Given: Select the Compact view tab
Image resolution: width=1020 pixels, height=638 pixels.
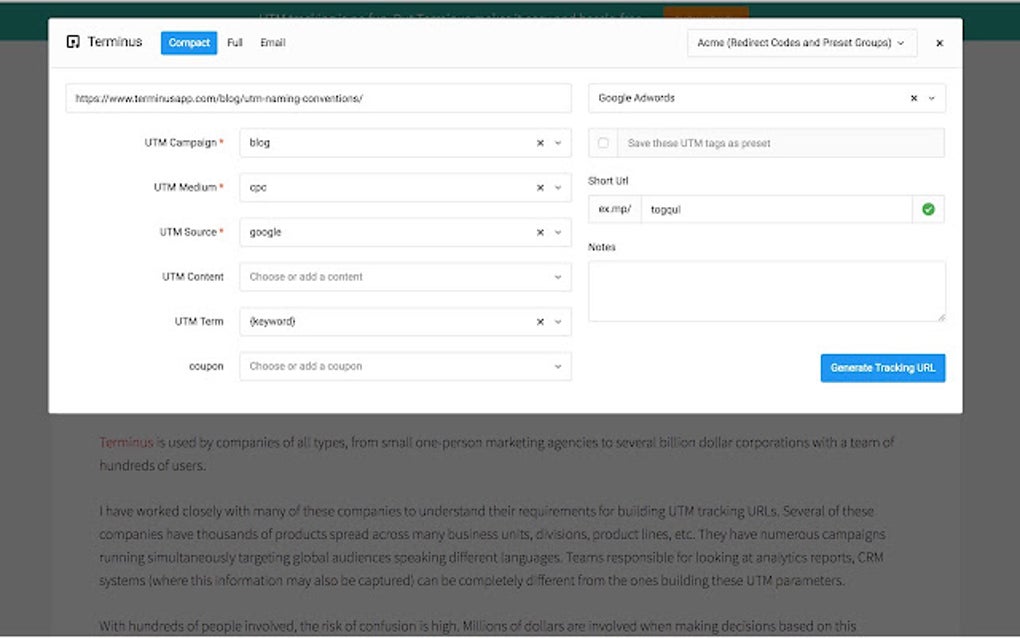Looking at the screenshot, I should pos(188,42).
